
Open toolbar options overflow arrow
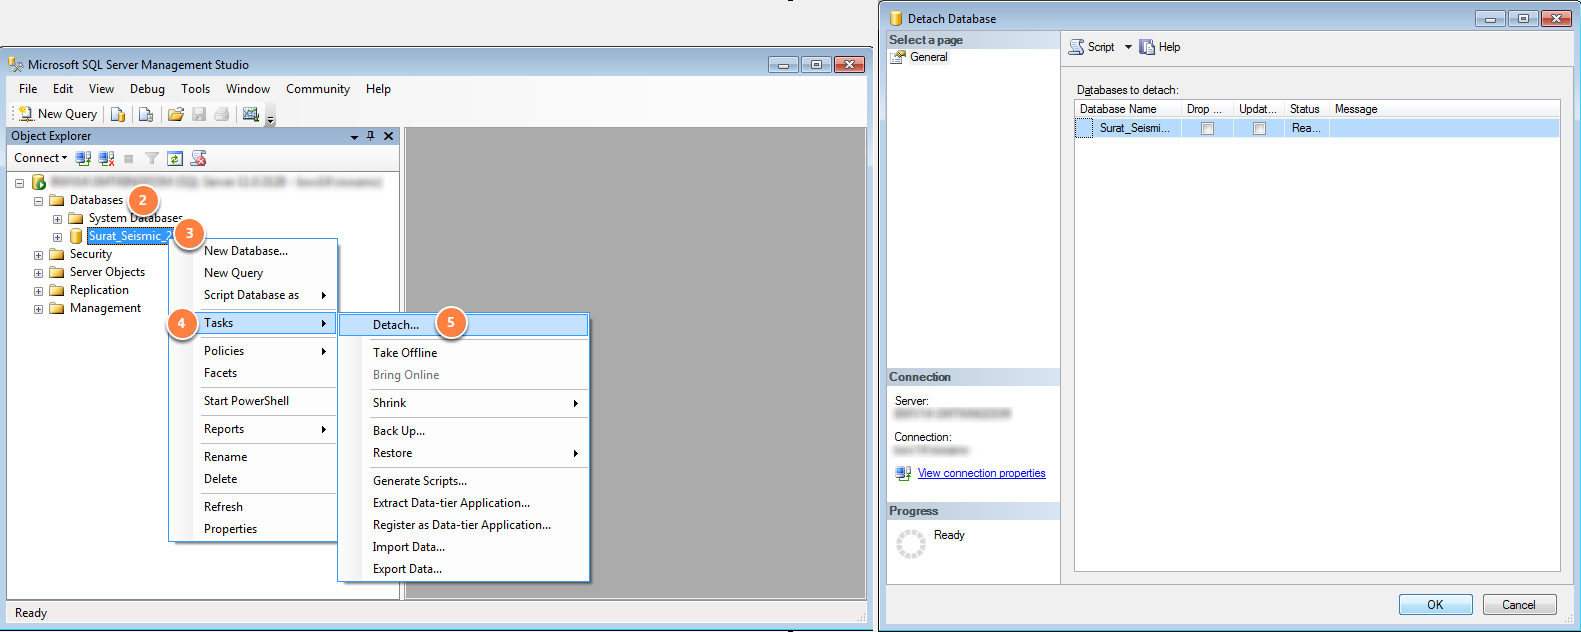point(270,118)
